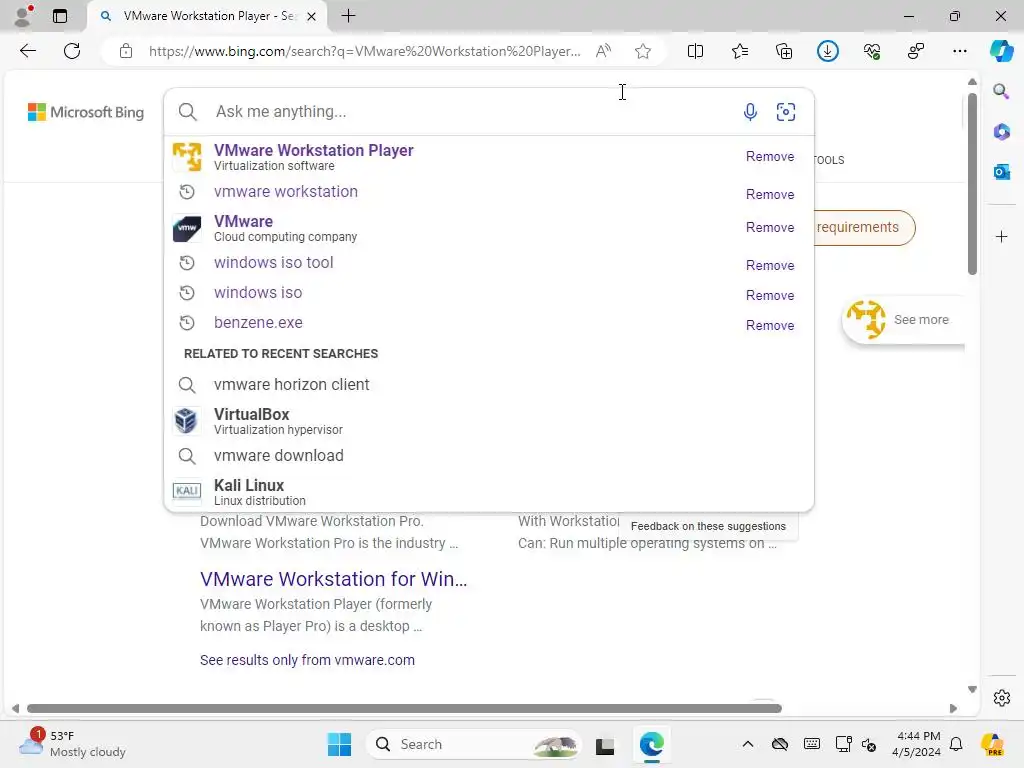Remove windows iso history entry
The width and height of the screenshot is (1024, 768).
[x=770, y=295]
